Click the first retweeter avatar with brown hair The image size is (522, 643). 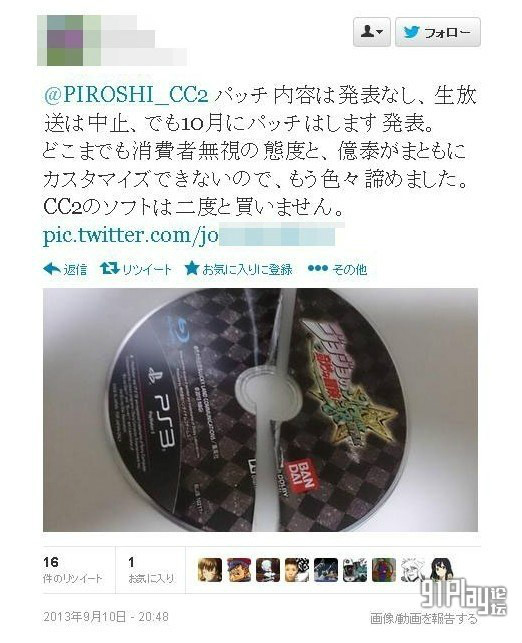(210, 570)
